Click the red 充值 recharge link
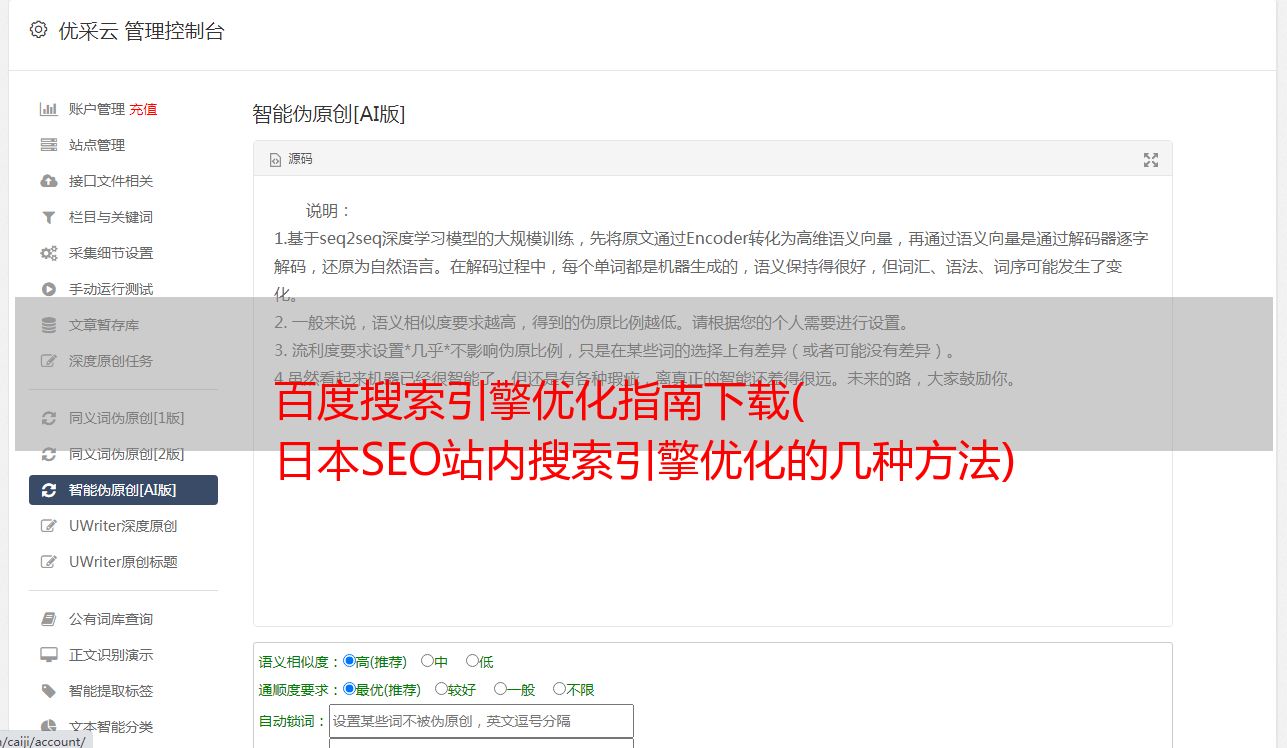This screenshot has height=748, width=1287. point(143,109)
